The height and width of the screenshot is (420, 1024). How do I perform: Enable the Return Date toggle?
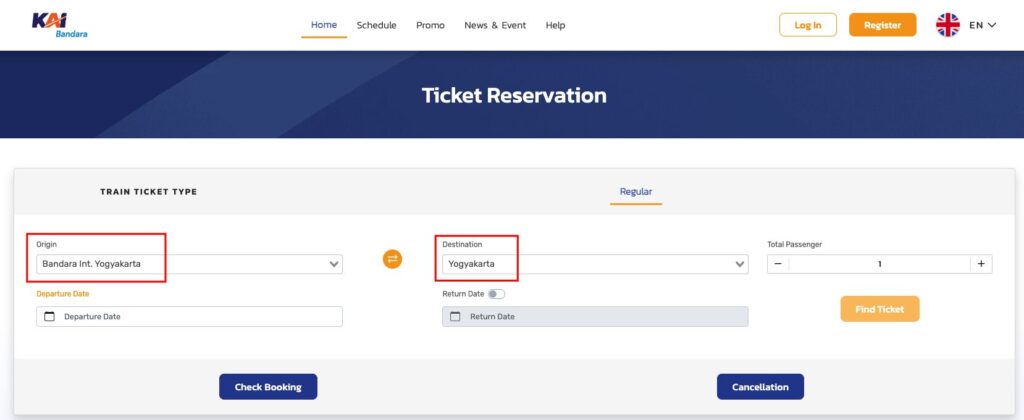pos(497,294)
